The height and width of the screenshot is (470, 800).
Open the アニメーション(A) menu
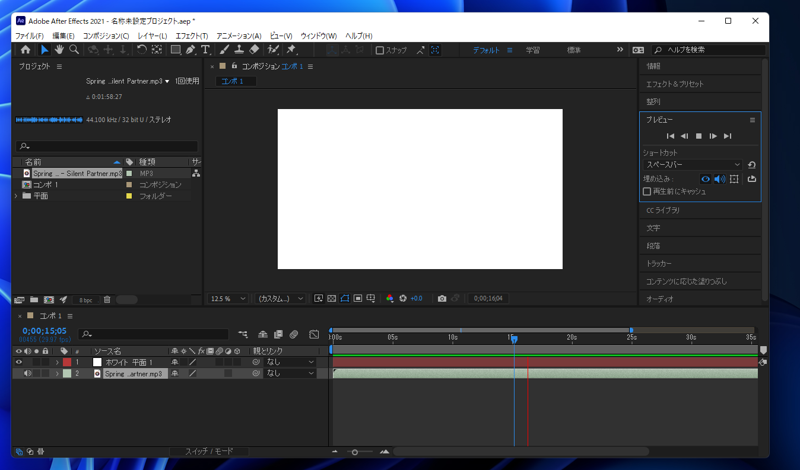pyautogui.click(x=239, y=36)
